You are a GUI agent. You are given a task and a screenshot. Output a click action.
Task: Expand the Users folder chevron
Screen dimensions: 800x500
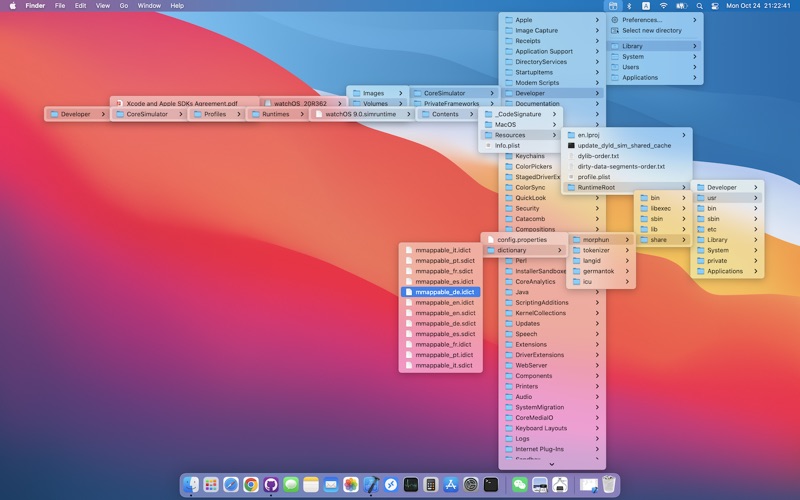click(x=694, y=67)
